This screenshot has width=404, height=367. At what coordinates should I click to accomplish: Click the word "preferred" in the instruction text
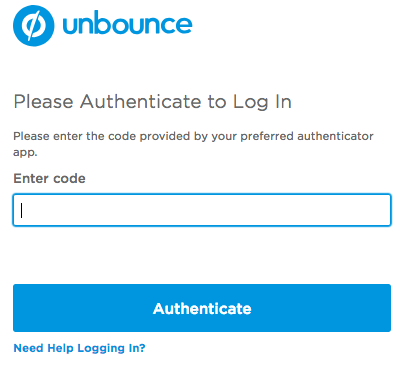[267, 137]
